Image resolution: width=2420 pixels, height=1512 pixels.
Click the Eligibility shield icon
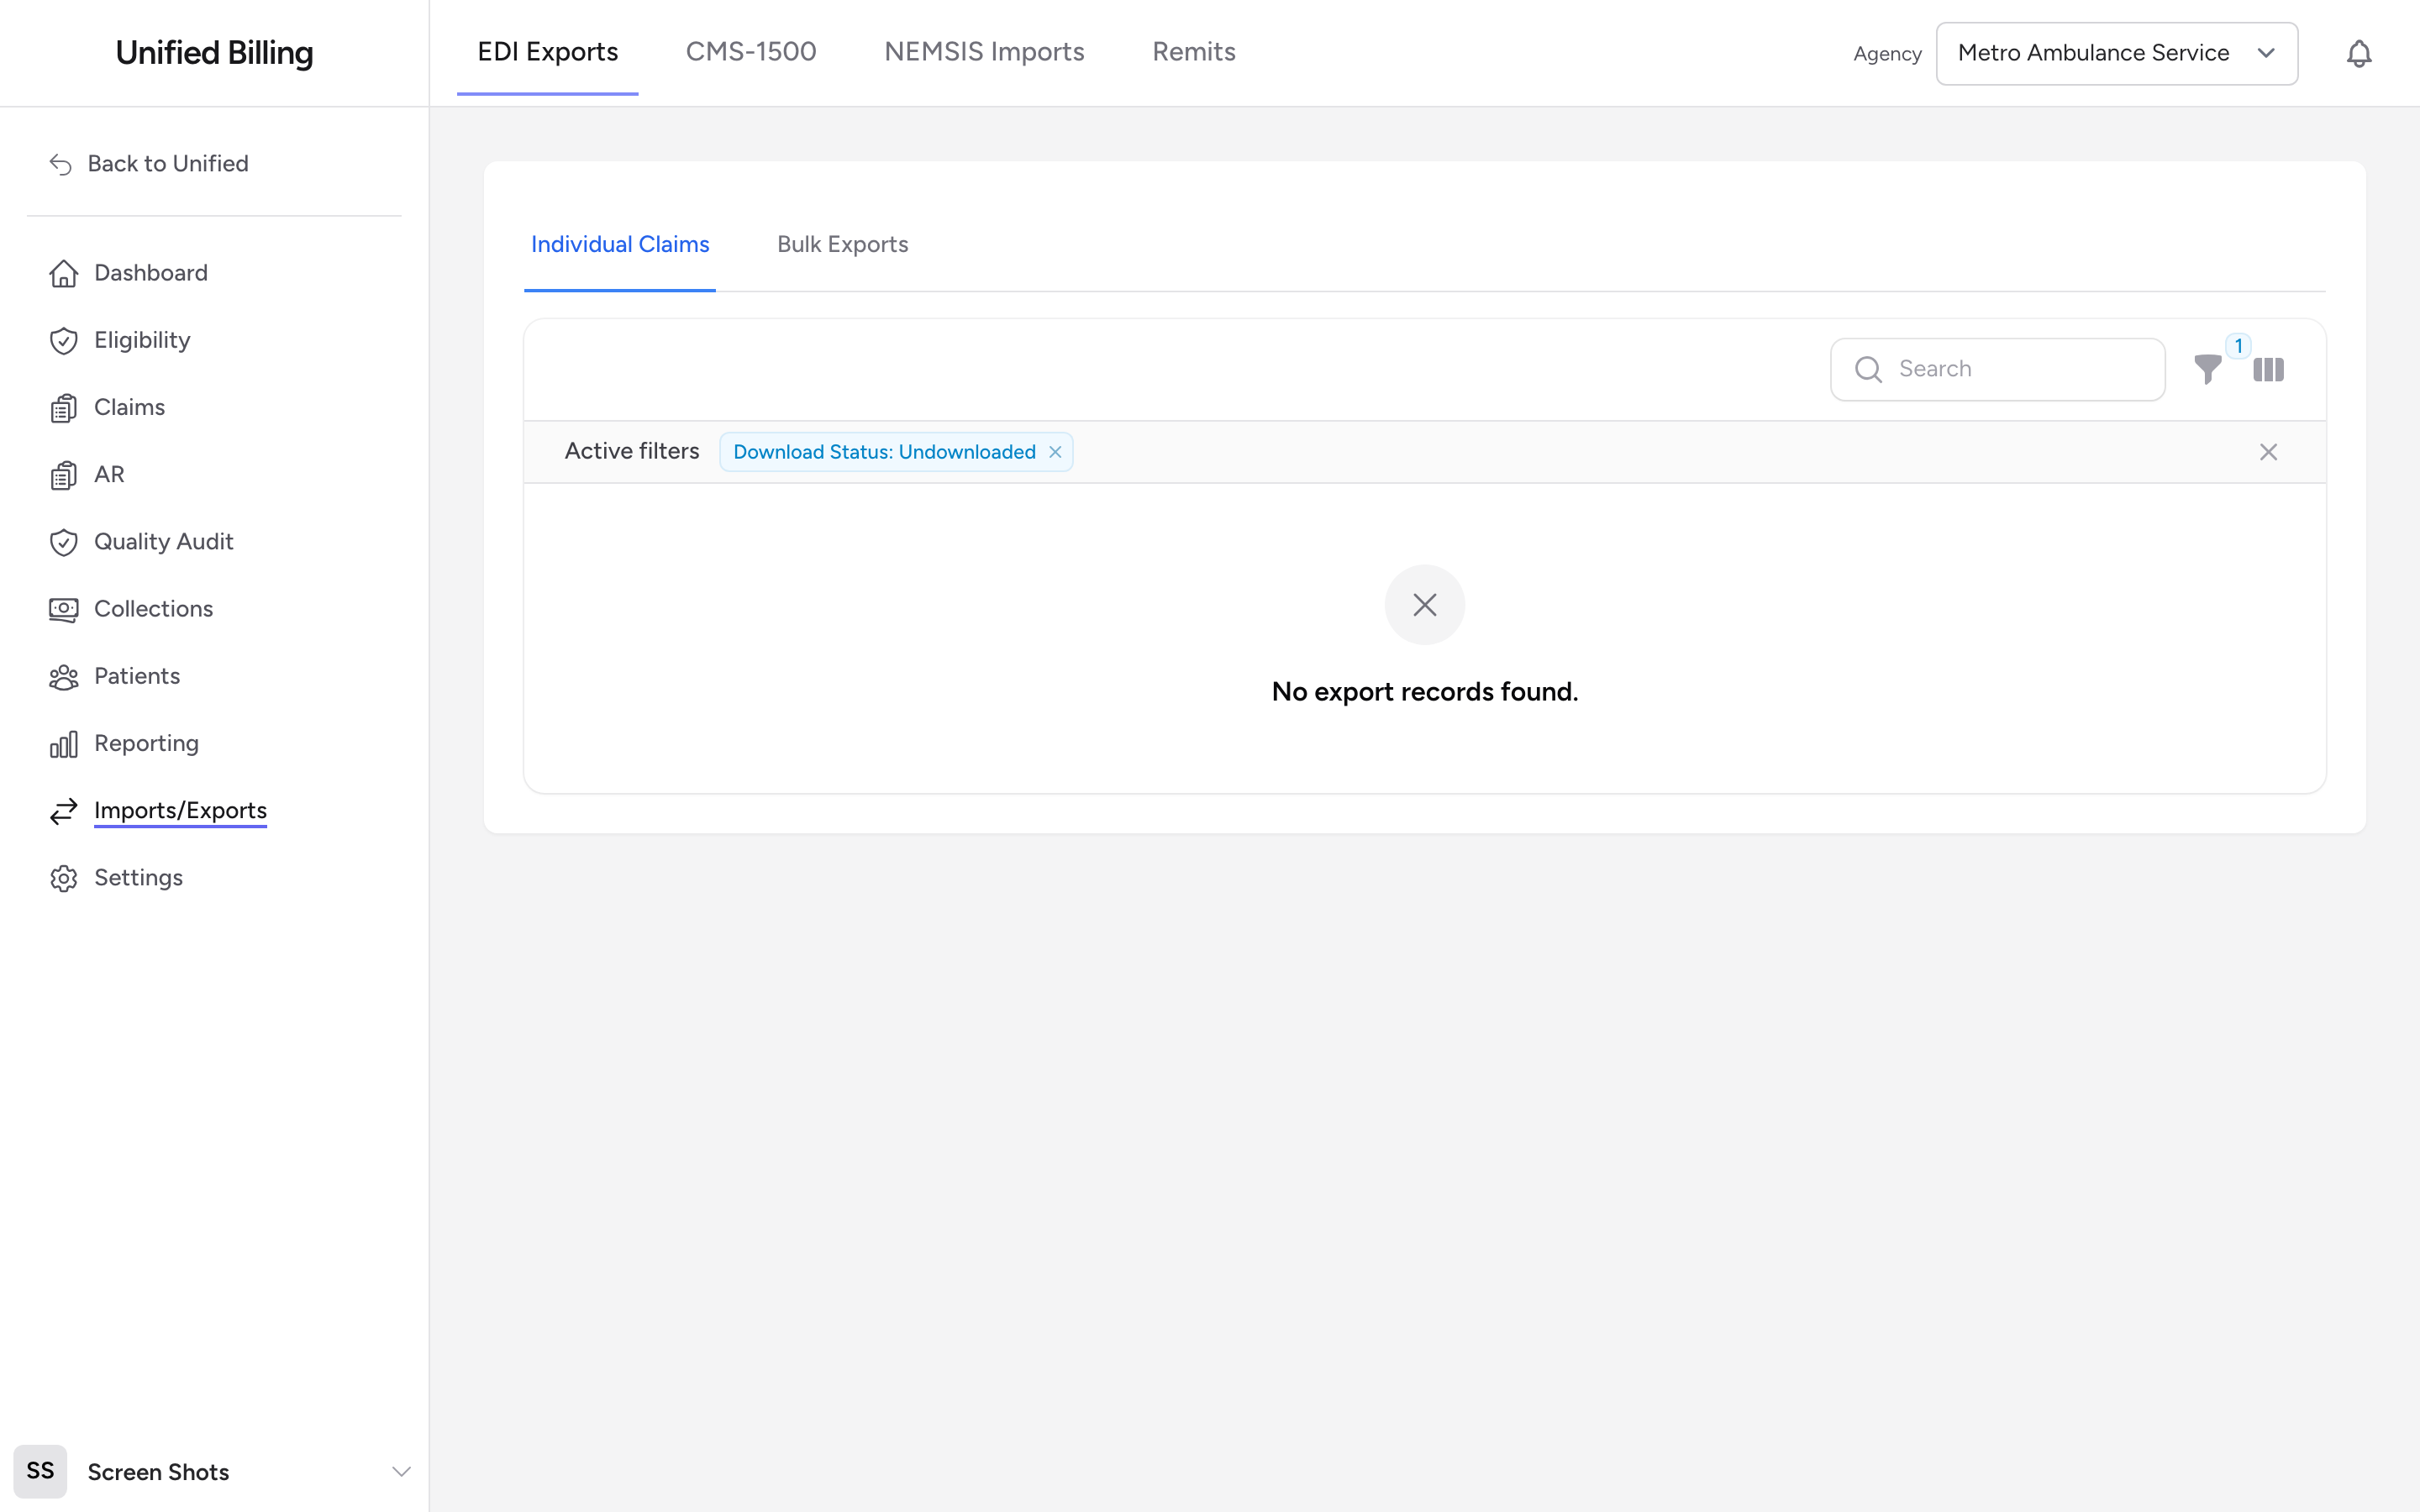pyautogui.click(x=63, y=340)
